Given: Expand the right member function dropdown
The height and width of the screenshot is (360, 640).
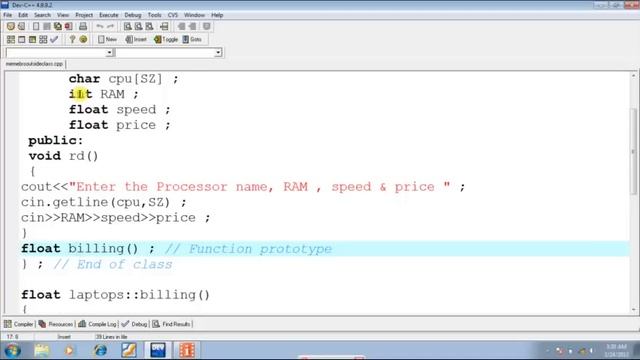Looking at the screenshot, I should point(218,53).
